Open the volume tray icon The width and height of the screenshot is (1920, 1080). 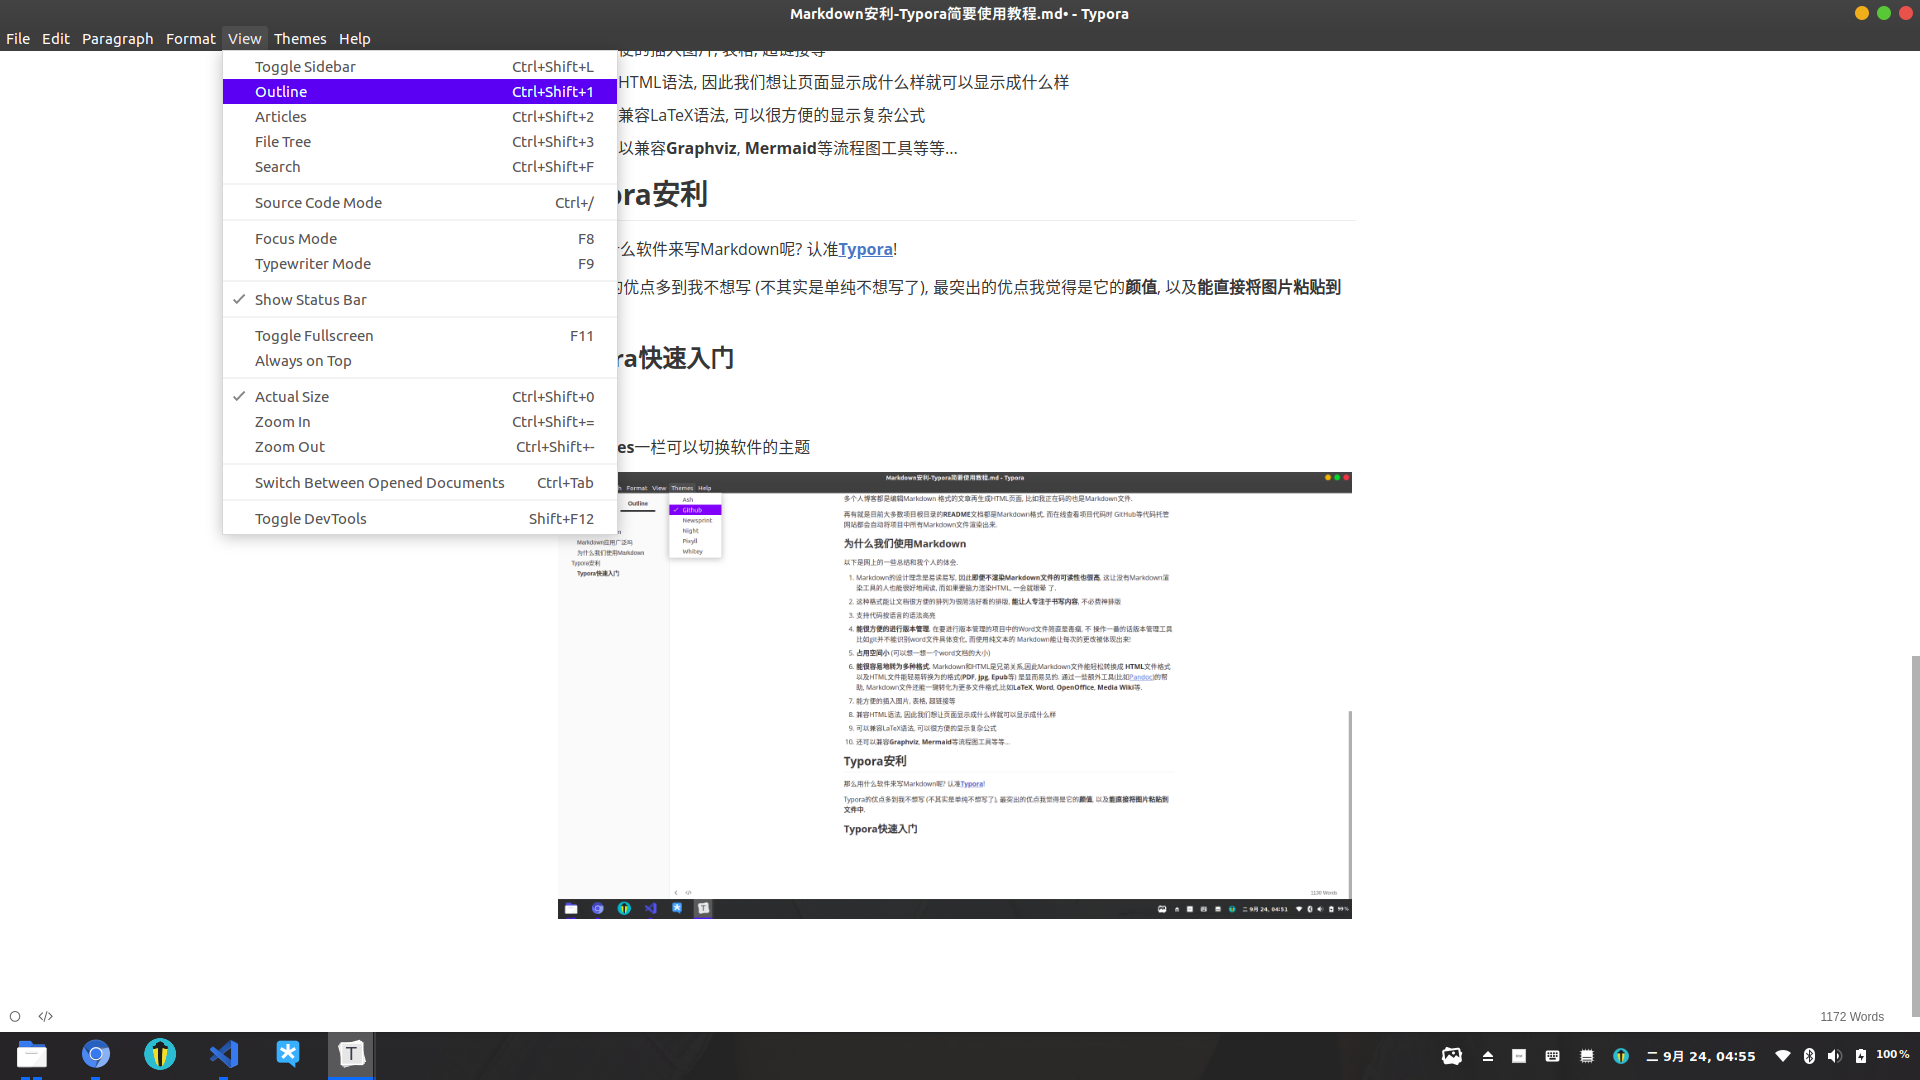tap(1834, 1056)
